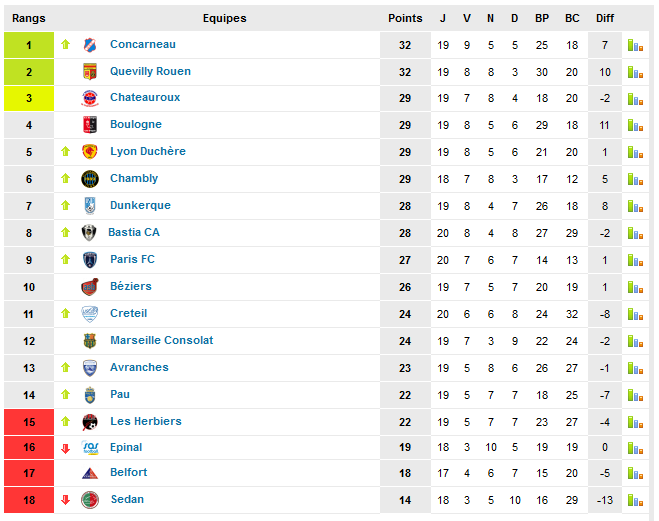Select the Paris FC team name
Viewport: 659px width, 521px height.
132,259
